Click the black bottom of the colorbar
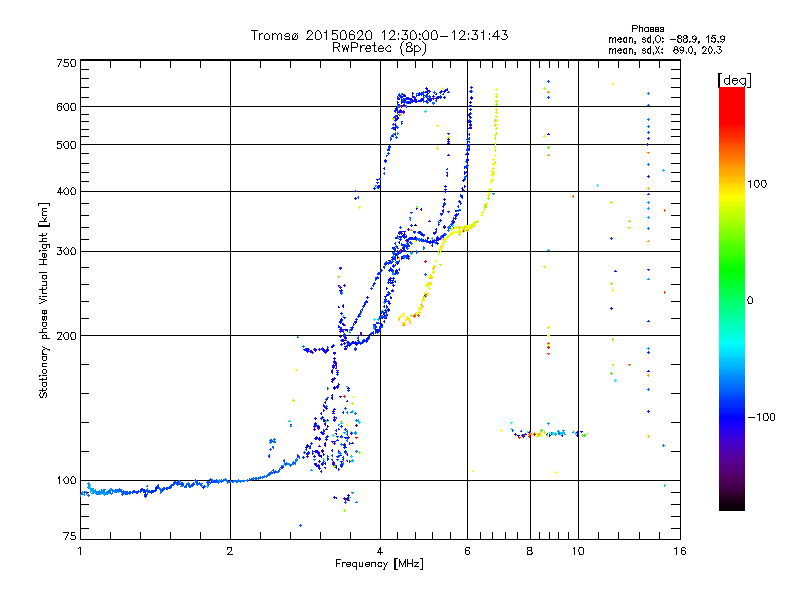Screen dimensions: 800x600 [732, 503]
